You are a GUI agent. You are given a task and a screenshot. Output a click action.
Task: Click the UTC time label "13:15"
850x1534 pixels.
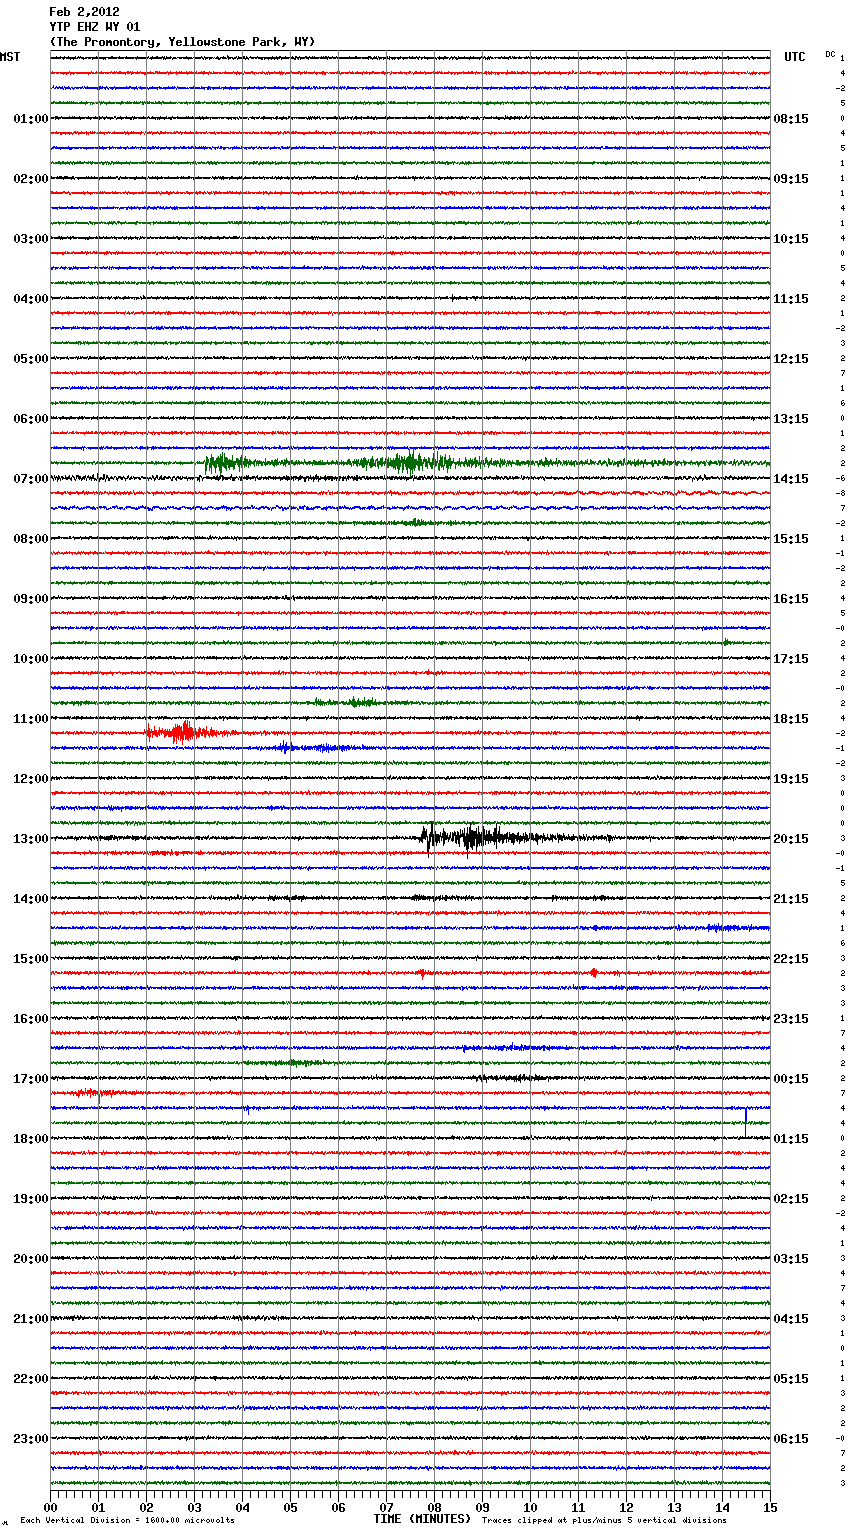coord(791,419)
